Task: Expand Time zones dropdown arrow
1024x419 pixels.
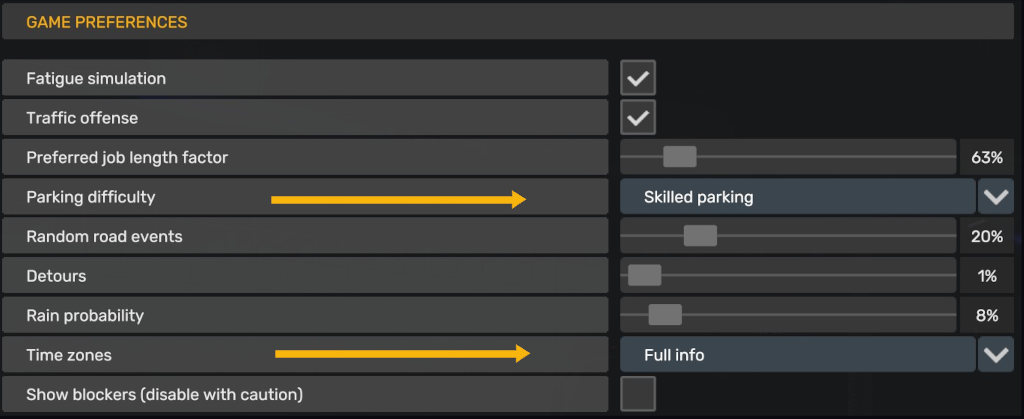Action: 996,354
